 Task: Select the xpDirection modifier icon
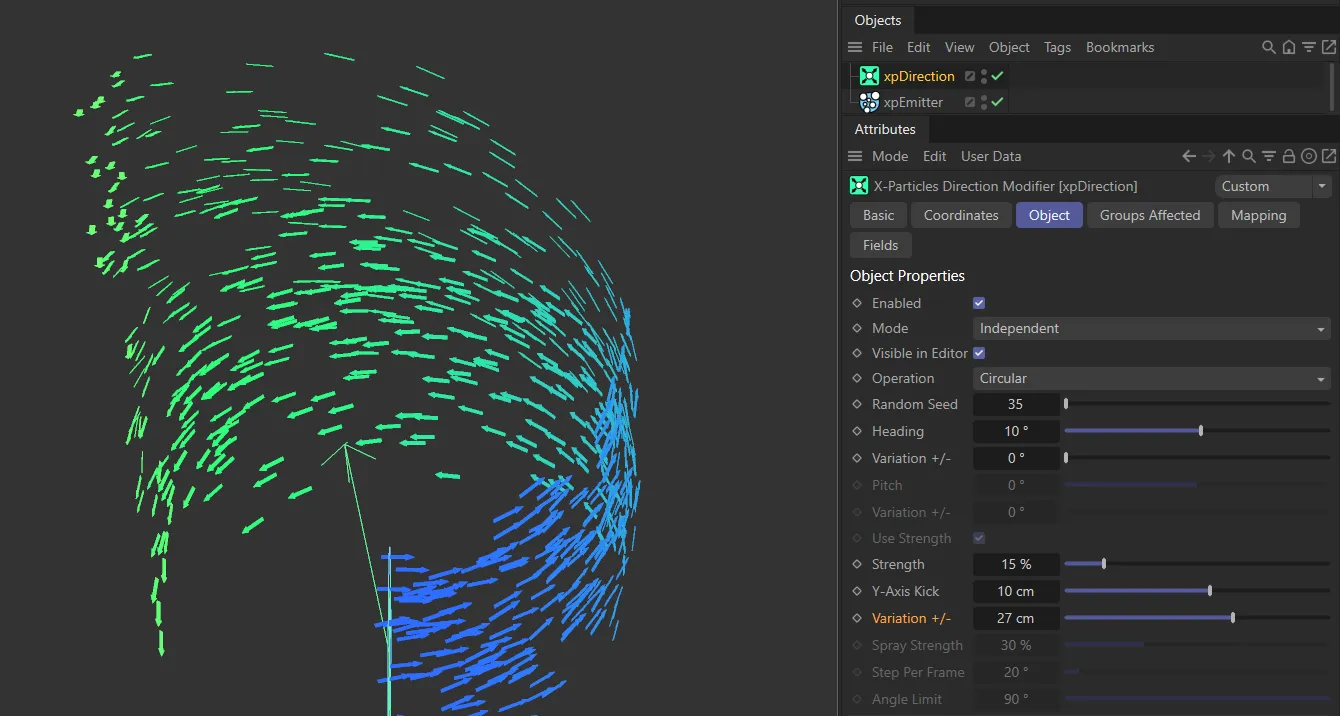click(x=868, y=76)
